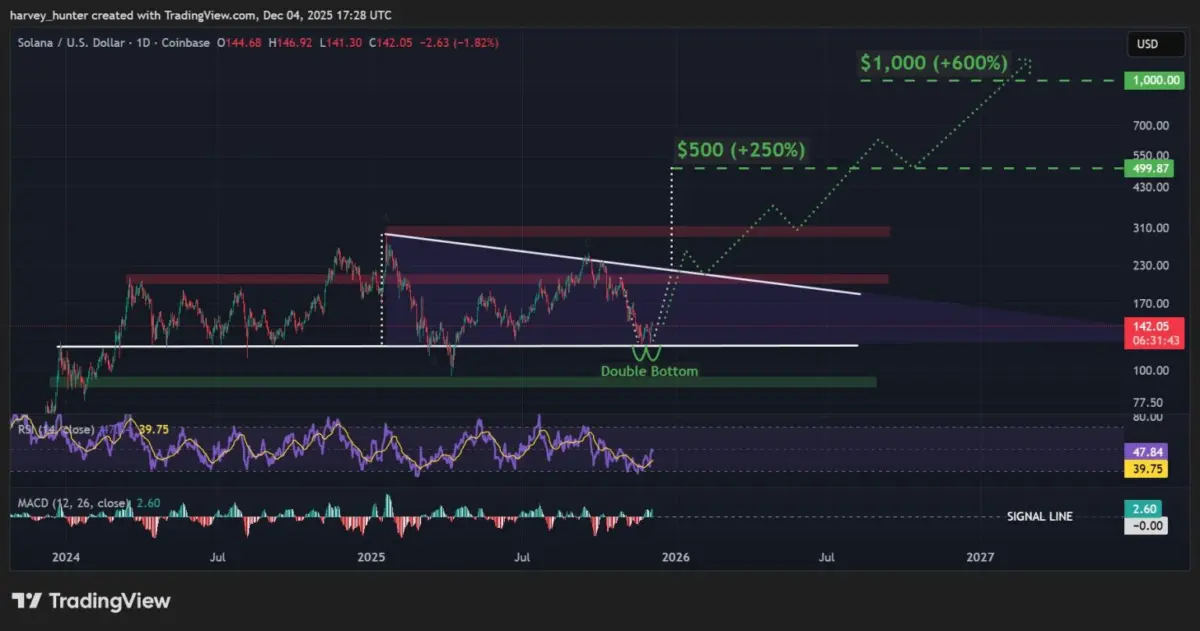Click the SIGNAL LINE label
This screenshot has width=1200, height=631.
(1039, 517)
